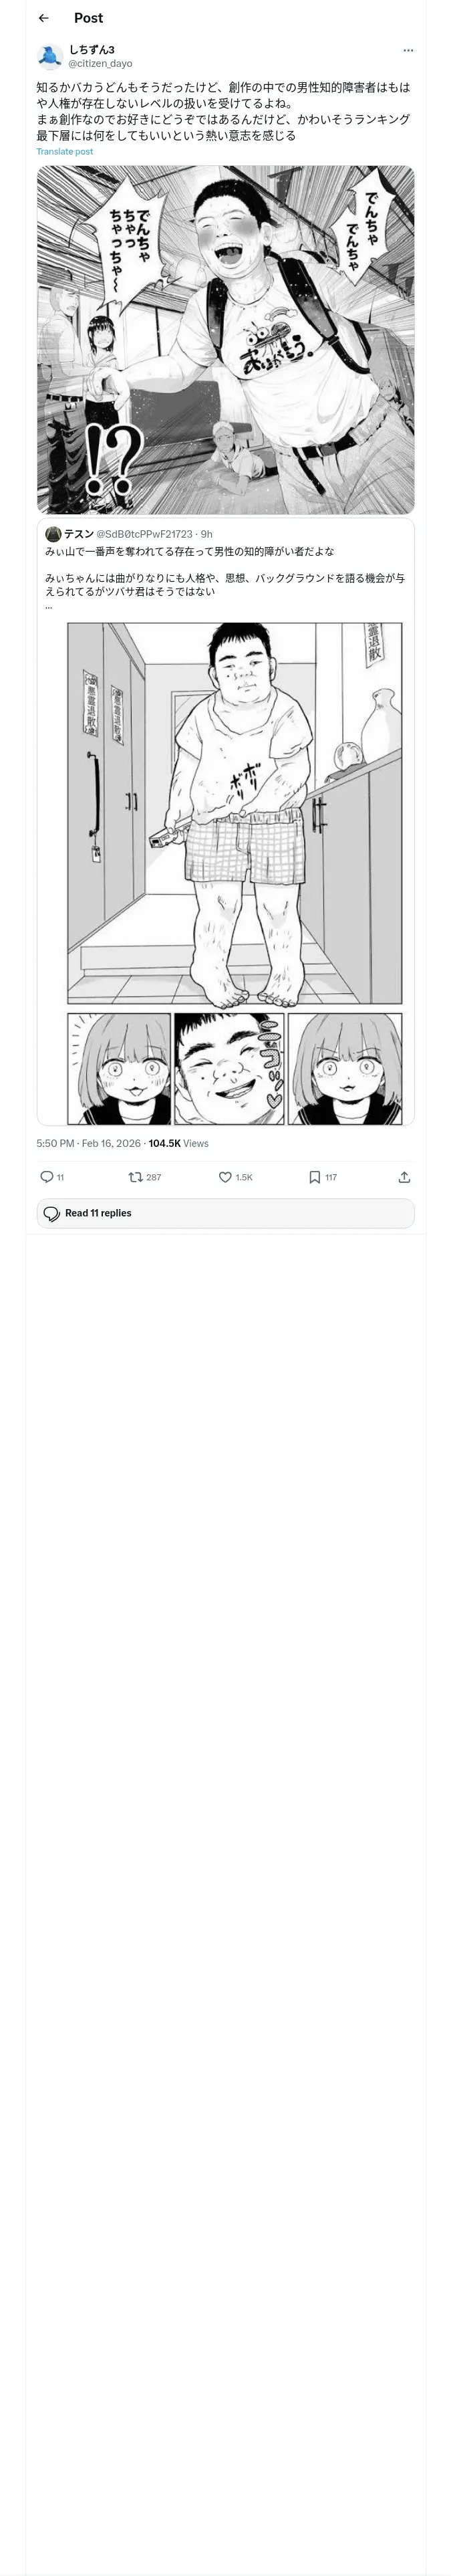Image resolution: width=451 pixels, height=2576 pixels.
Task: Click the share upload icon
Action: pyautogui.click(x=404, y=1177)
